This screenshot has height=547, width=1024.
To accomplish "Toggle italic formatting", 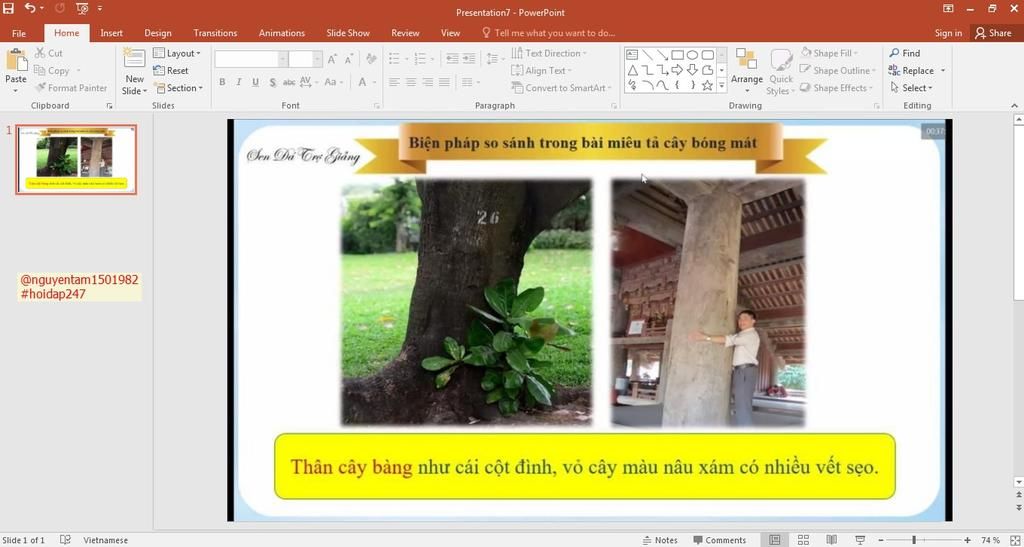I will (x=238, y=82).
